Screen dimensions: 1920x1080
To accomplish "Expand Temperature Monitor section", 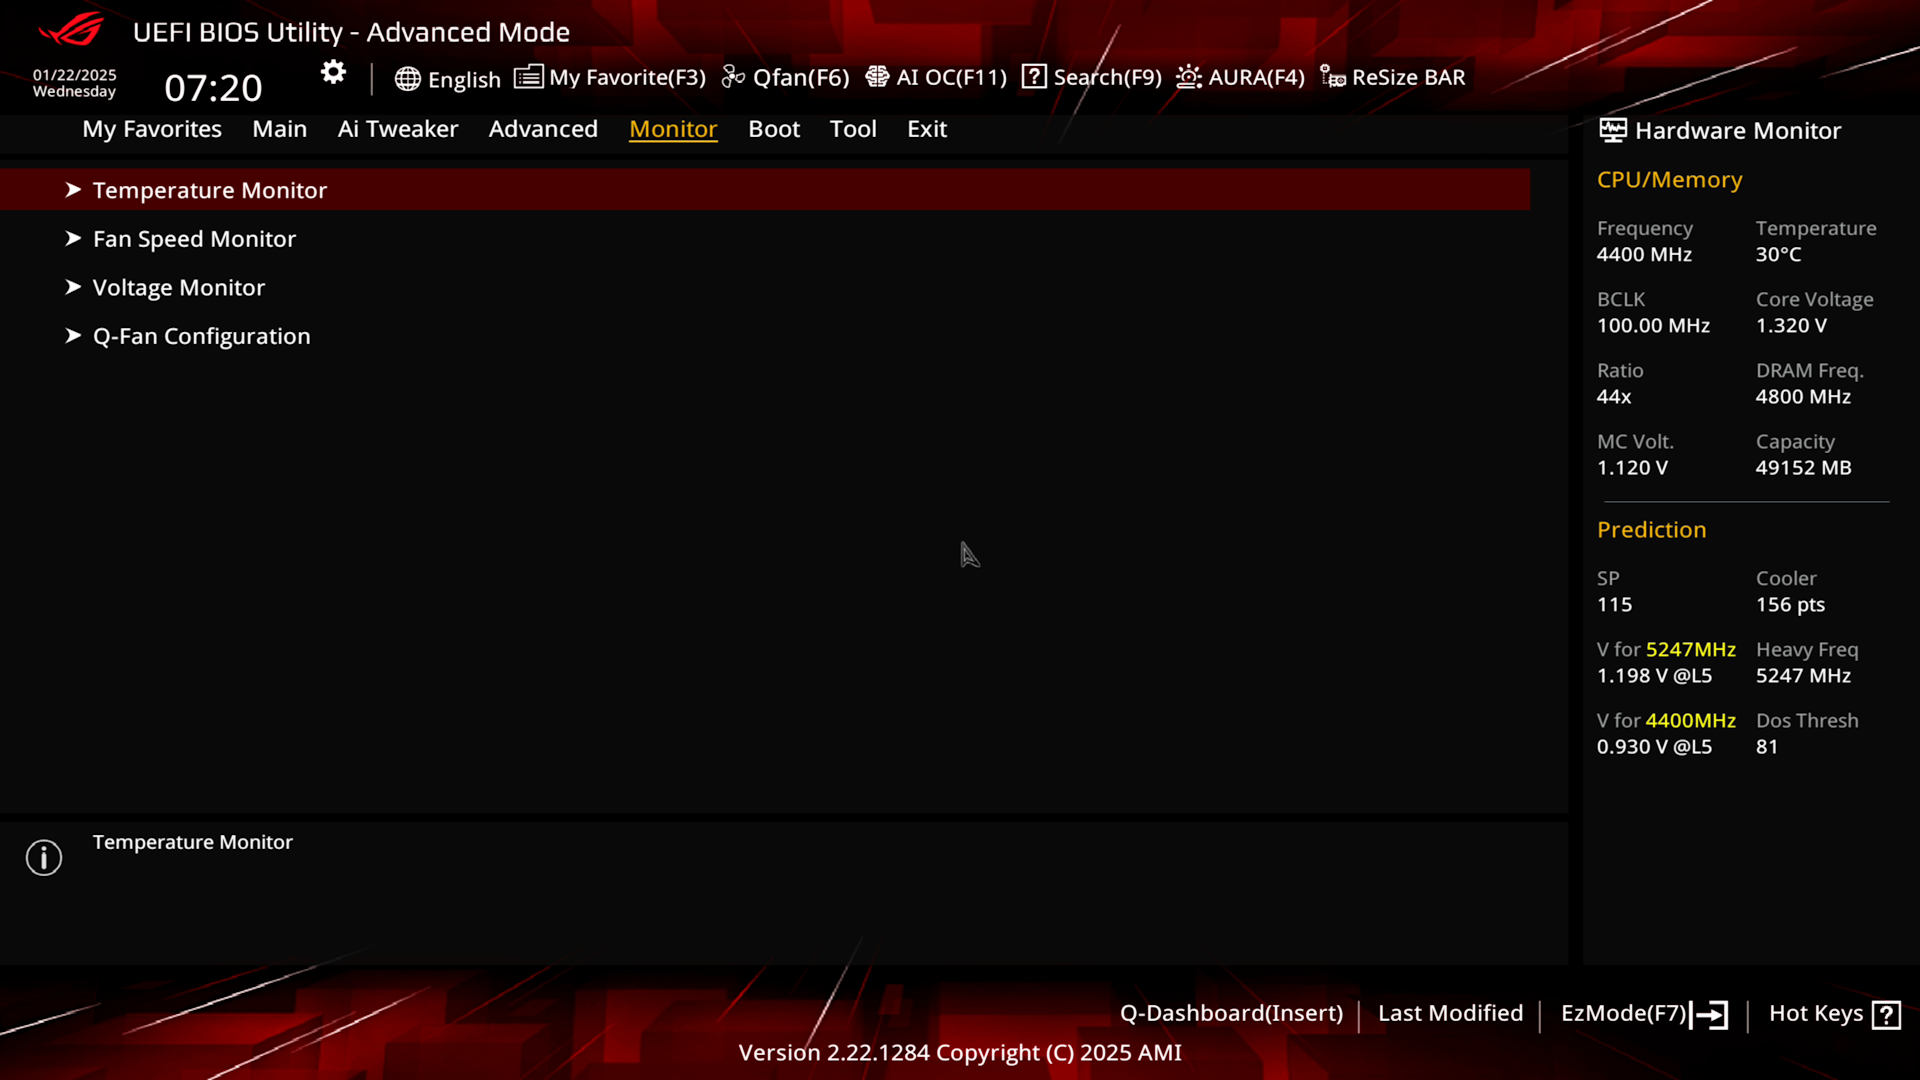I will tap(210, 190).
